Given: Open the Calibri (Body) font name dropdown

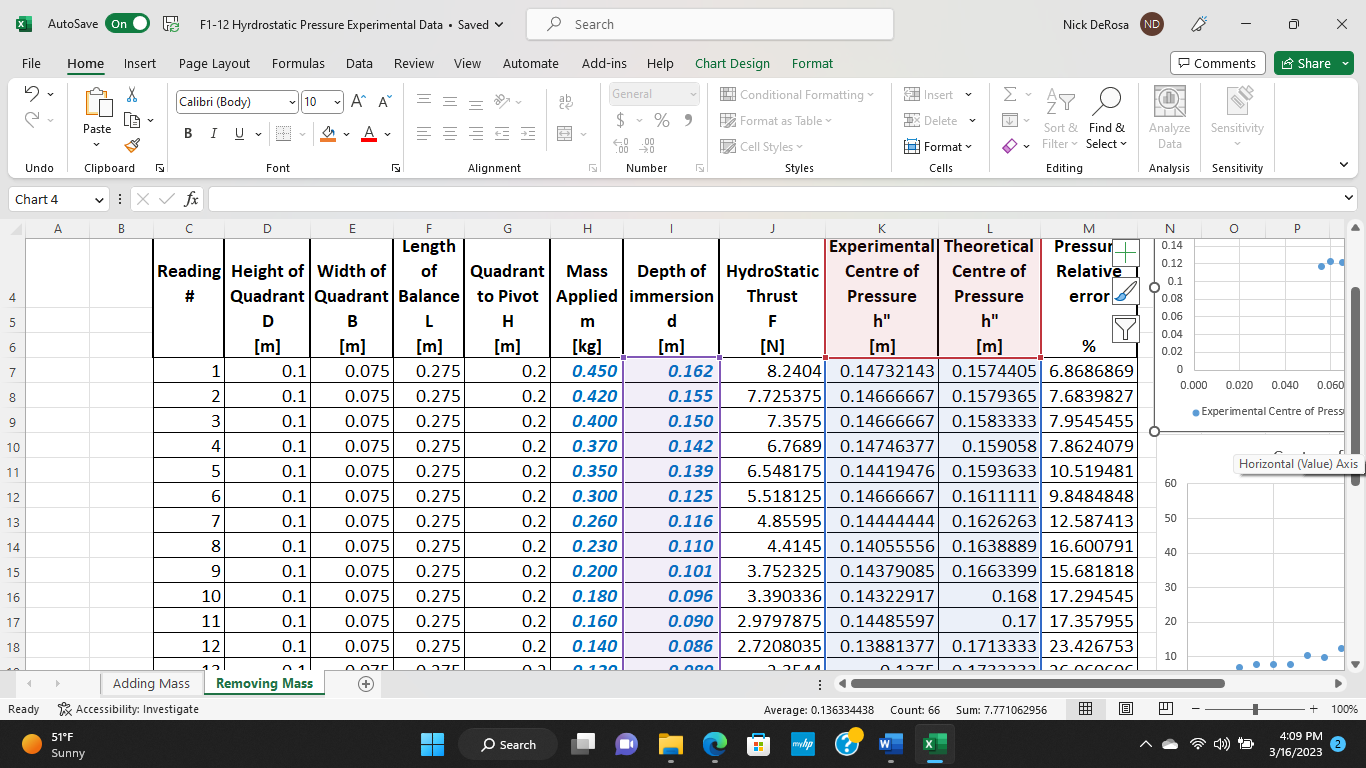Looking at the screenshot, I should (x=292, y=102).
